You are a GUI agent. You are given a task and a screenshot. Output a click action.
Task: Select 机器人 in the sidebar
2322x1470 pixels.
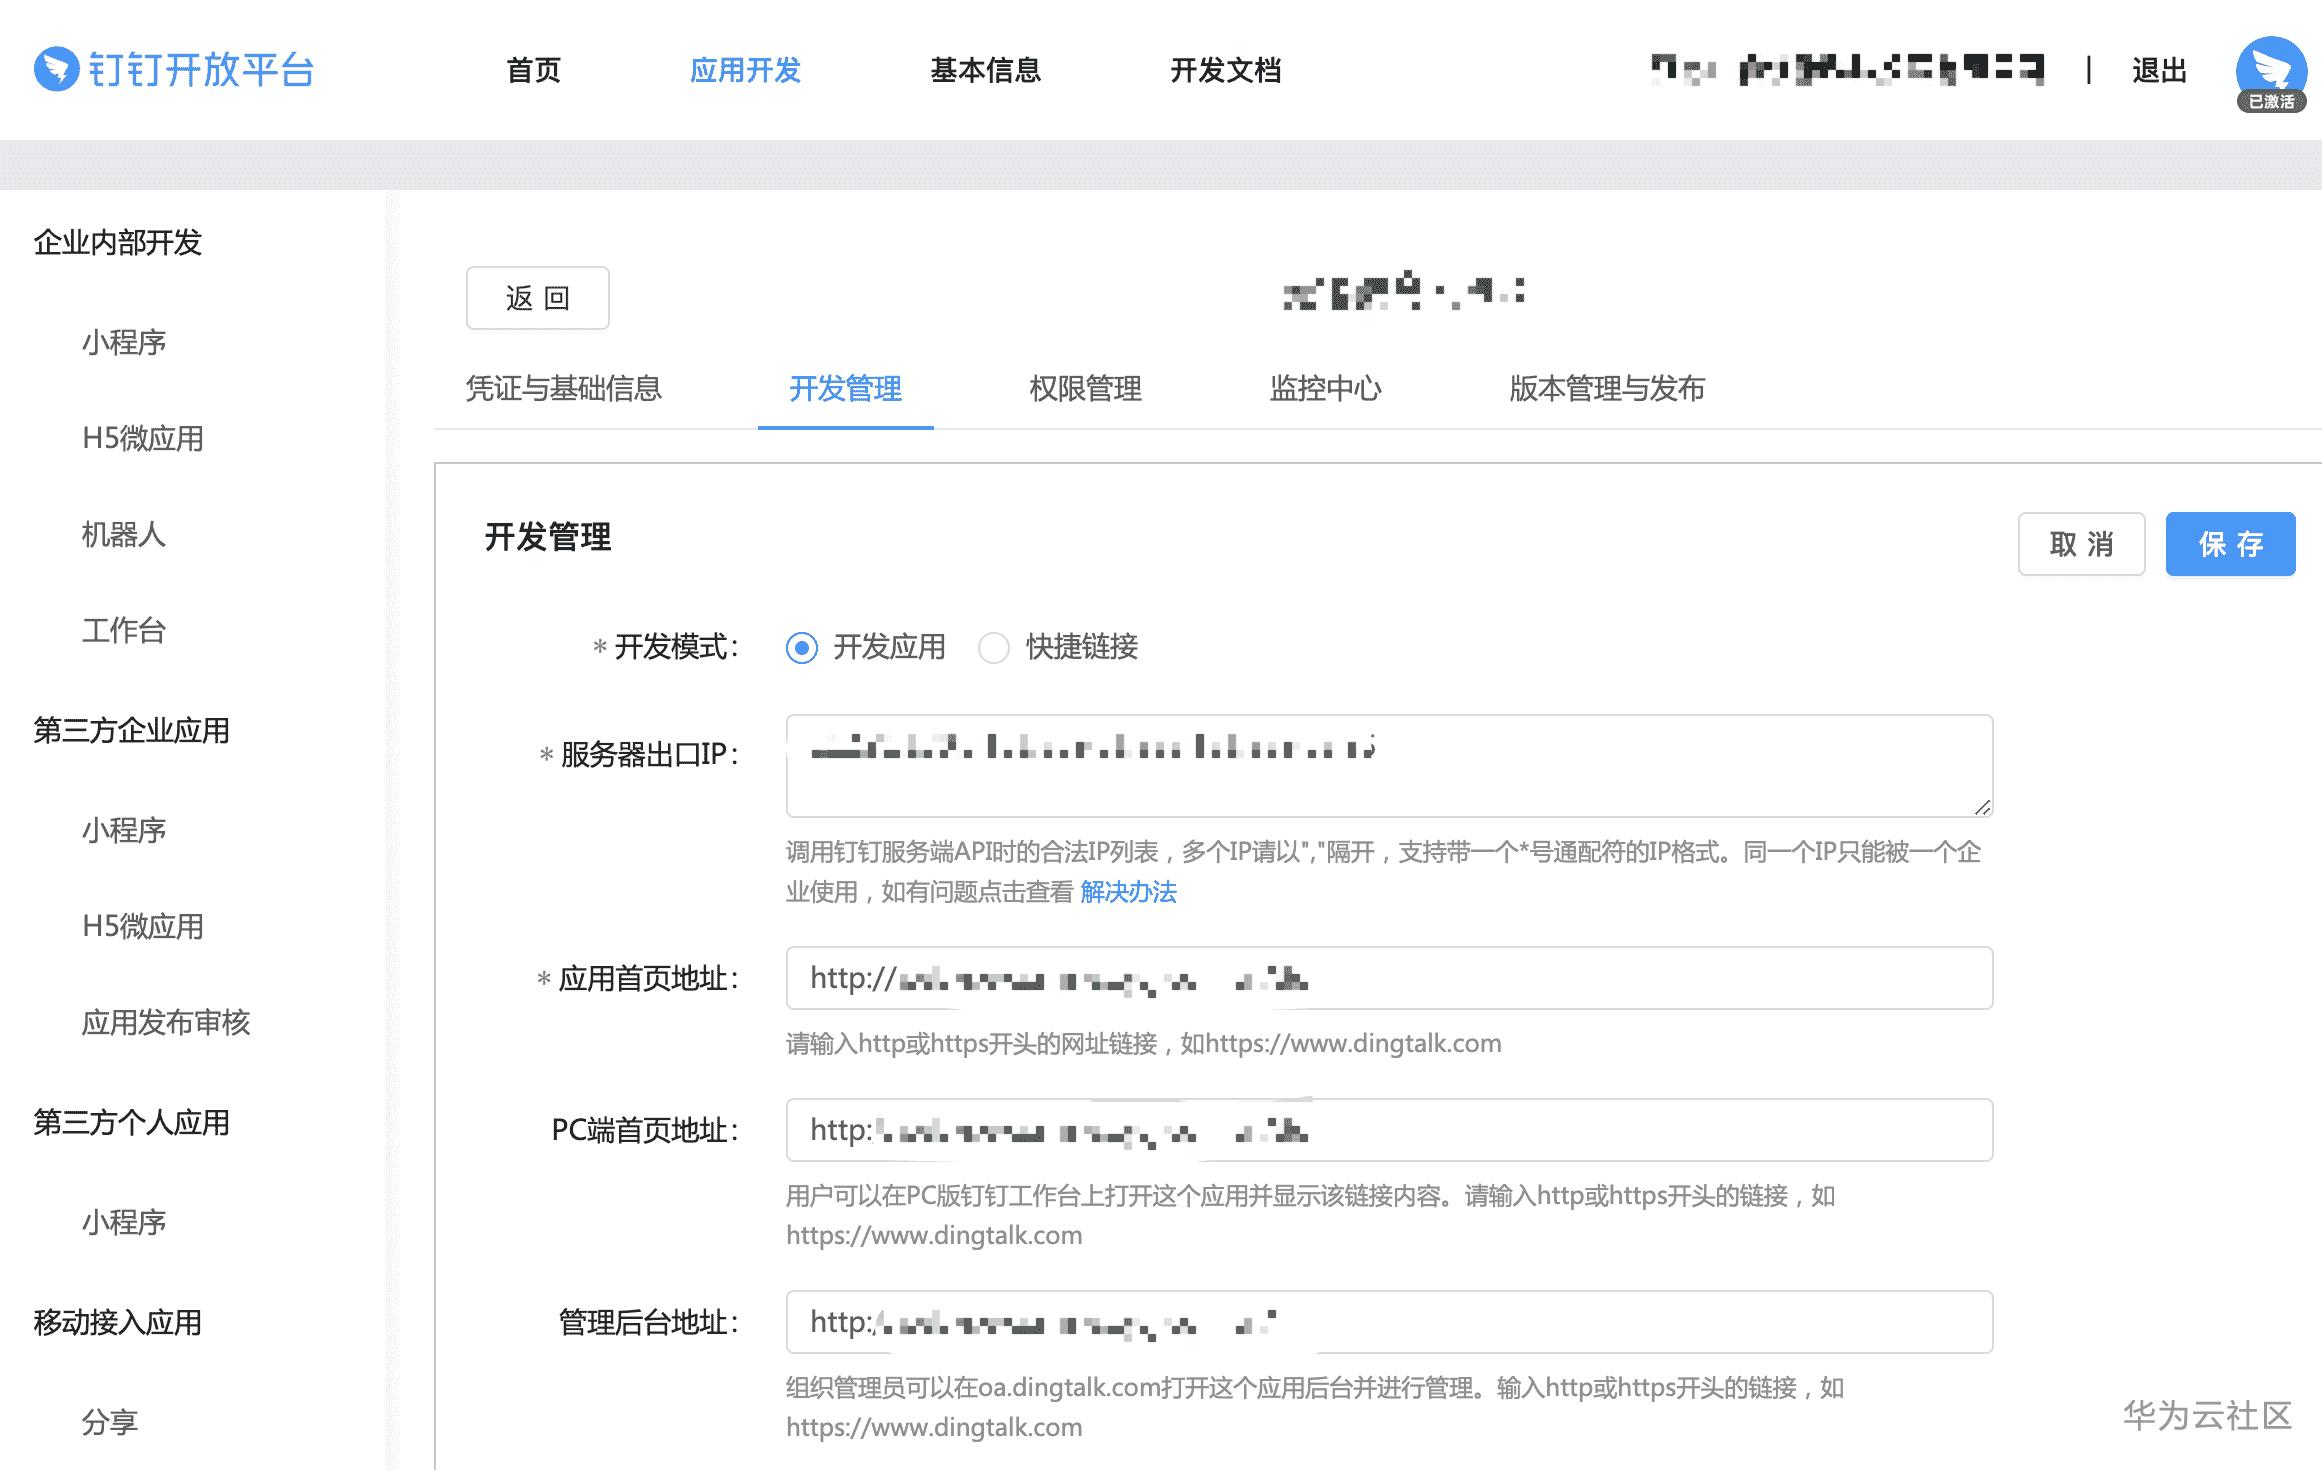tap(124, 535)
